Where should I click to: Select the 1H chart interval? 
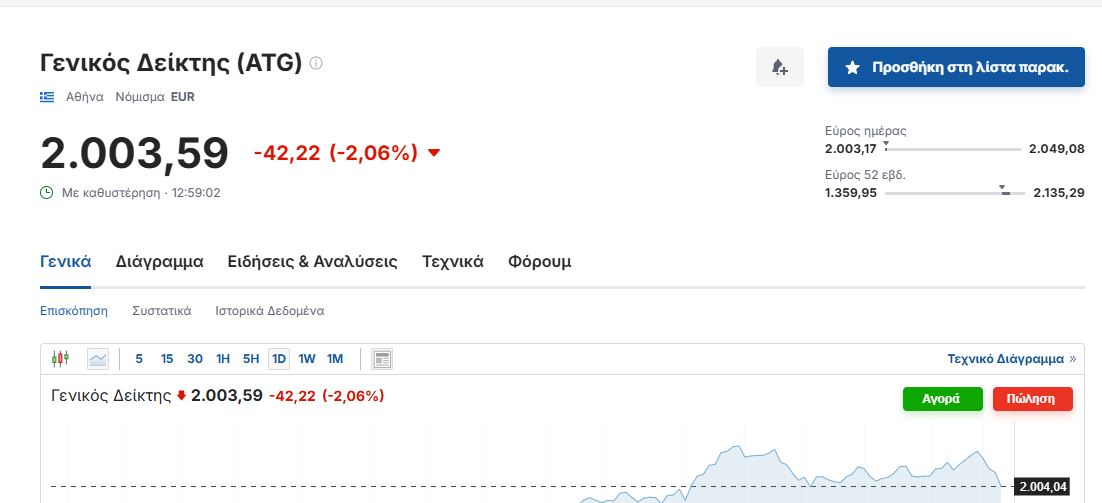coord(223,359)
